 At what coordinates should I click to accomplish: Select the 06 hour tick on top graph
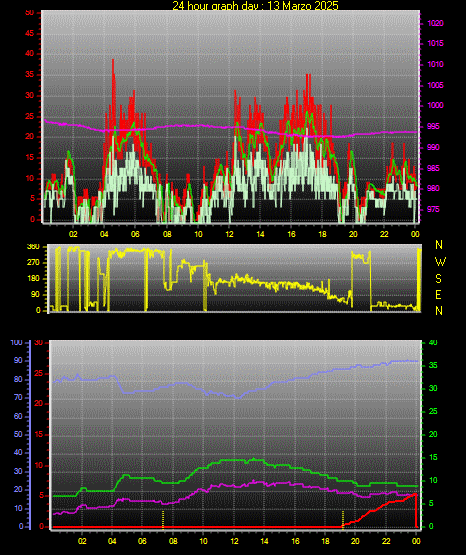135,234
